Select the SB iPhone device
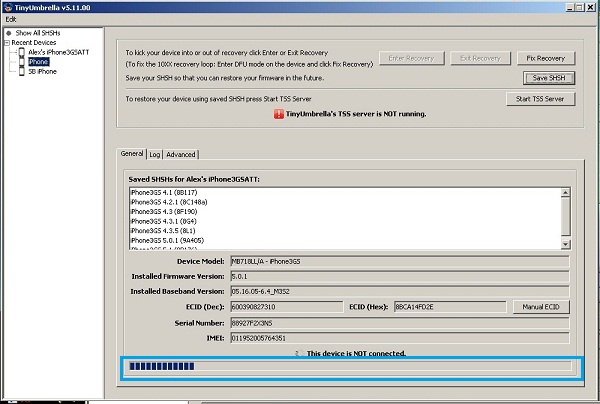600x404 pixels. [42, 72]
